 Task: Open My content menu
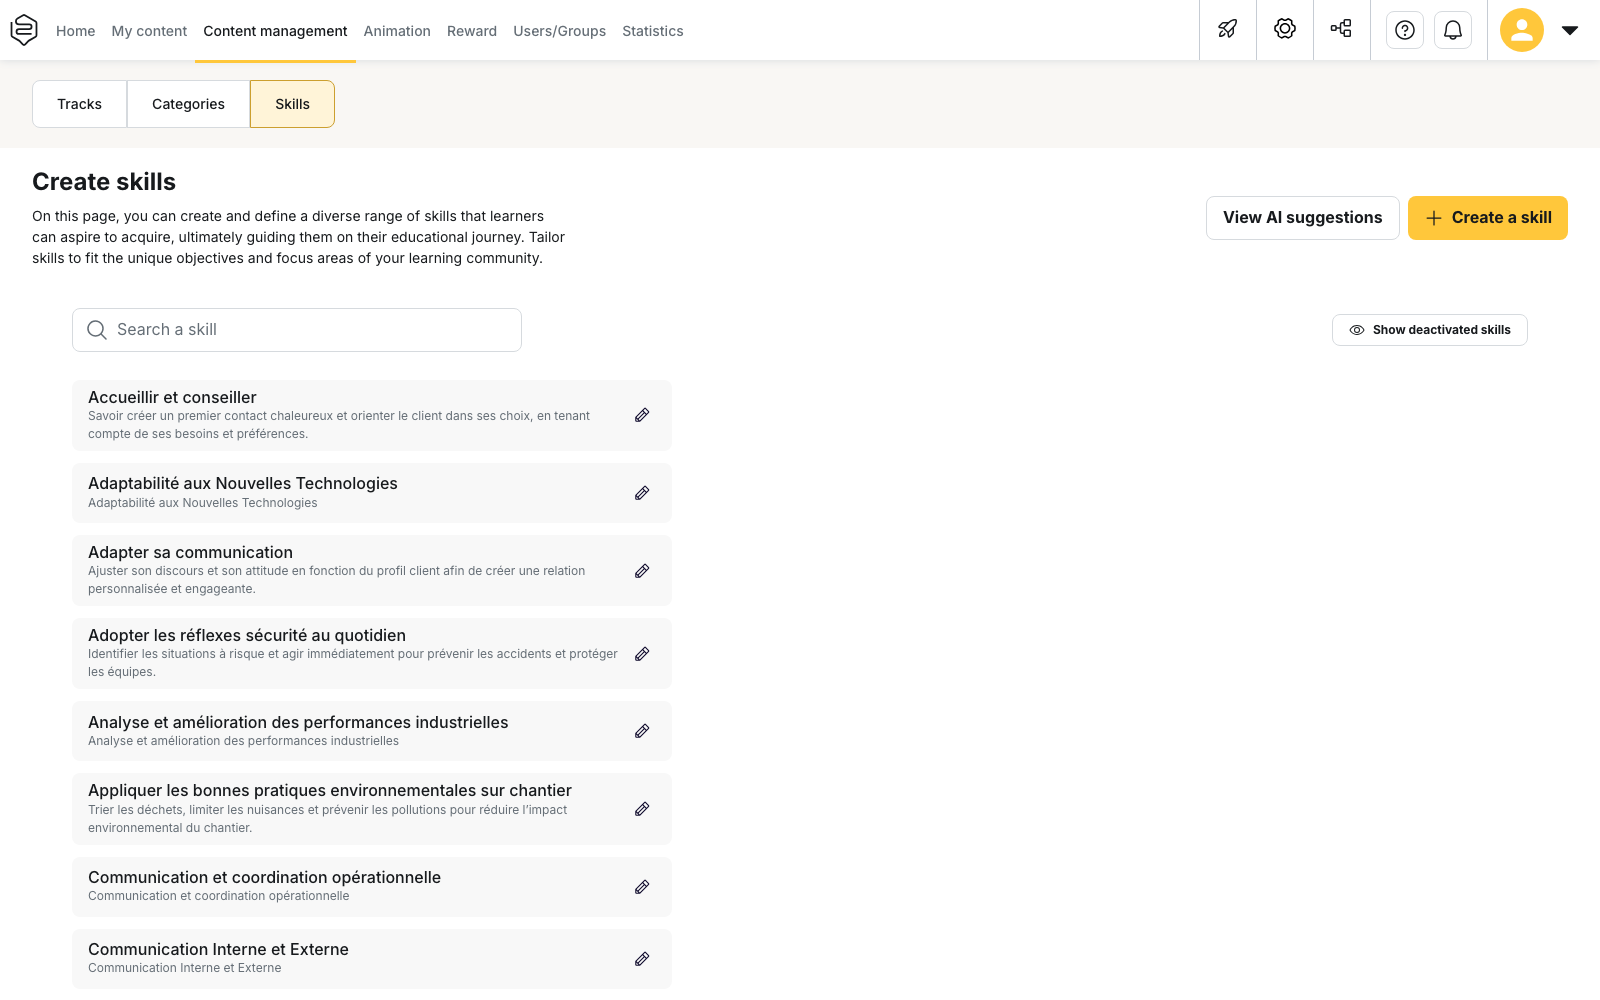(149, 31)
